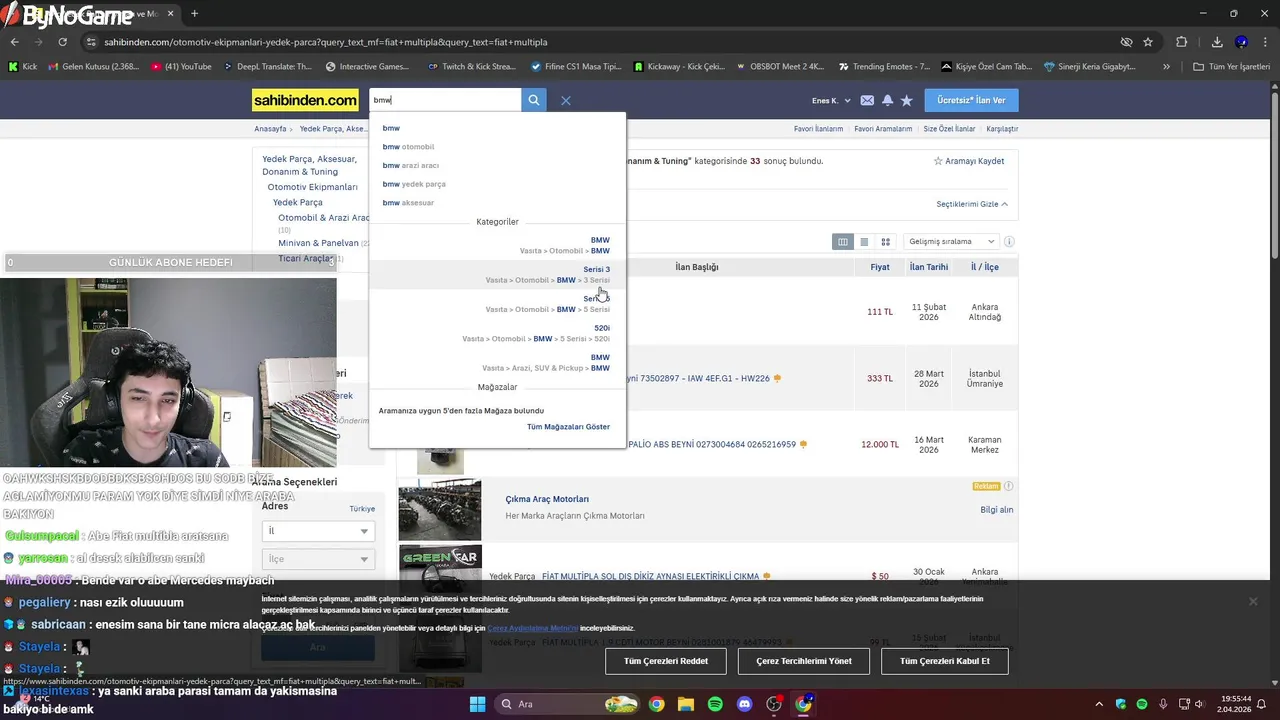Go back using the browser back arrow

coord(14,42)
